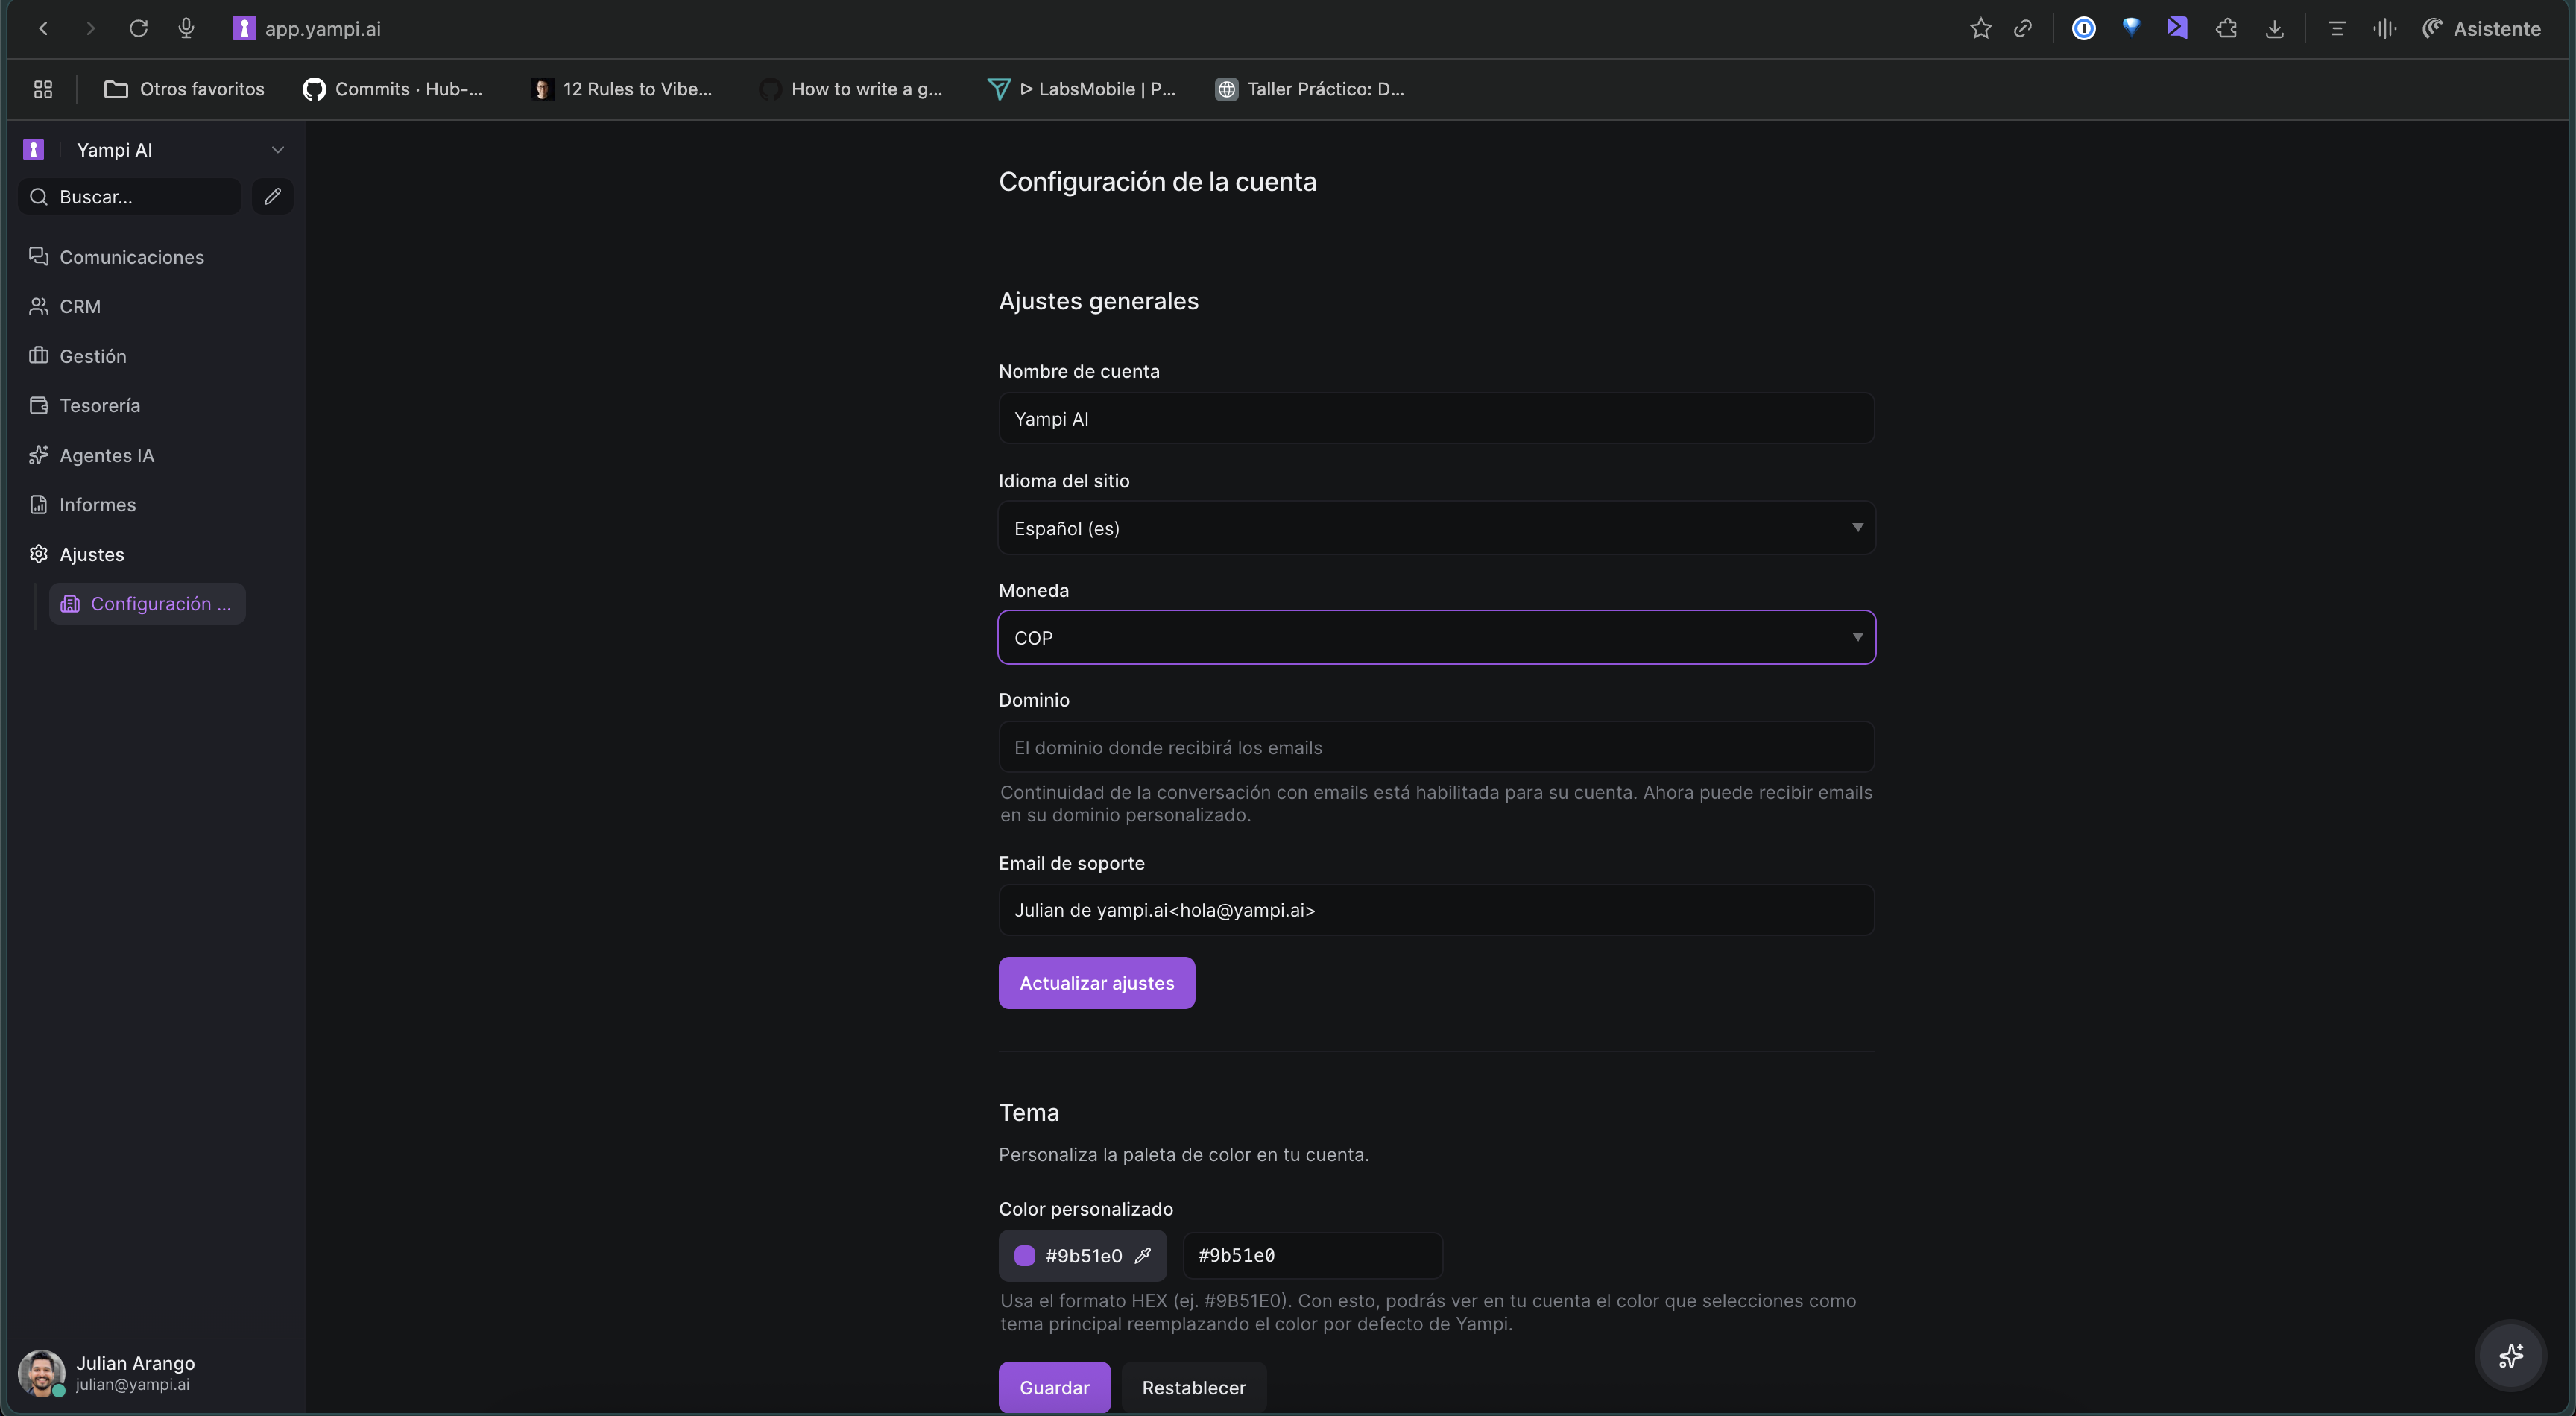Open Tesorería wallet icon item
This screenshot has width=2576, height=1416.
pyautogui.click(x=39, y=405)
